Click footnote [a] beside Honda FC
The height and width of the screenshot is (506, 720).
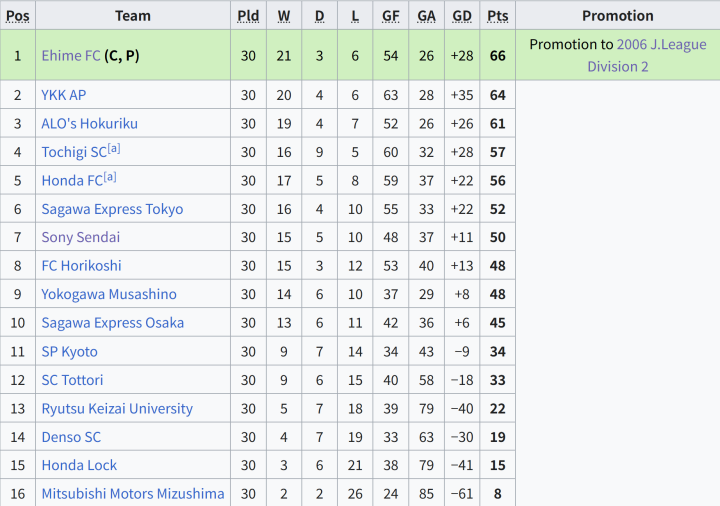coord(110,177)
